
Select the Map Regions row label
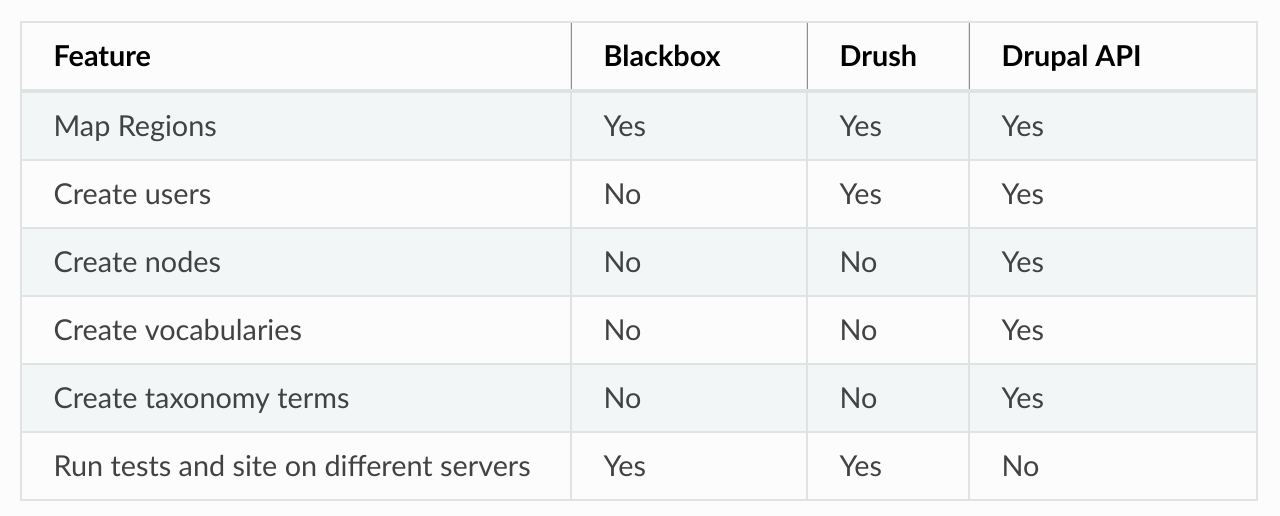pos(135,127)
